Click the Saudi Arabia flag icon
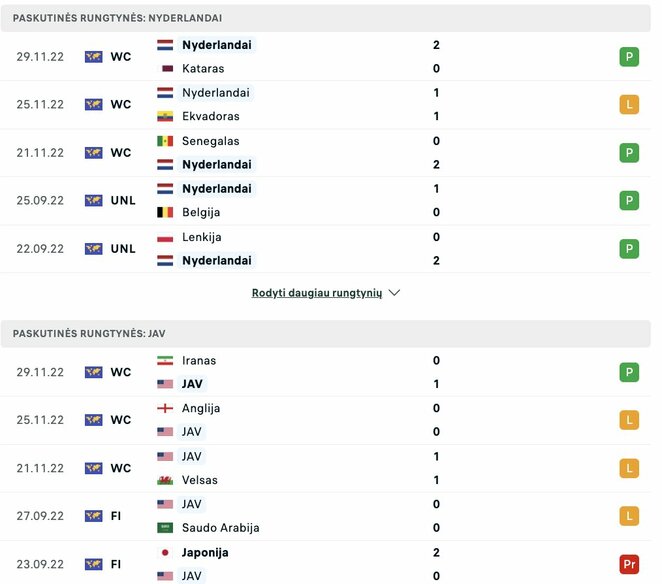 point(166,528)
